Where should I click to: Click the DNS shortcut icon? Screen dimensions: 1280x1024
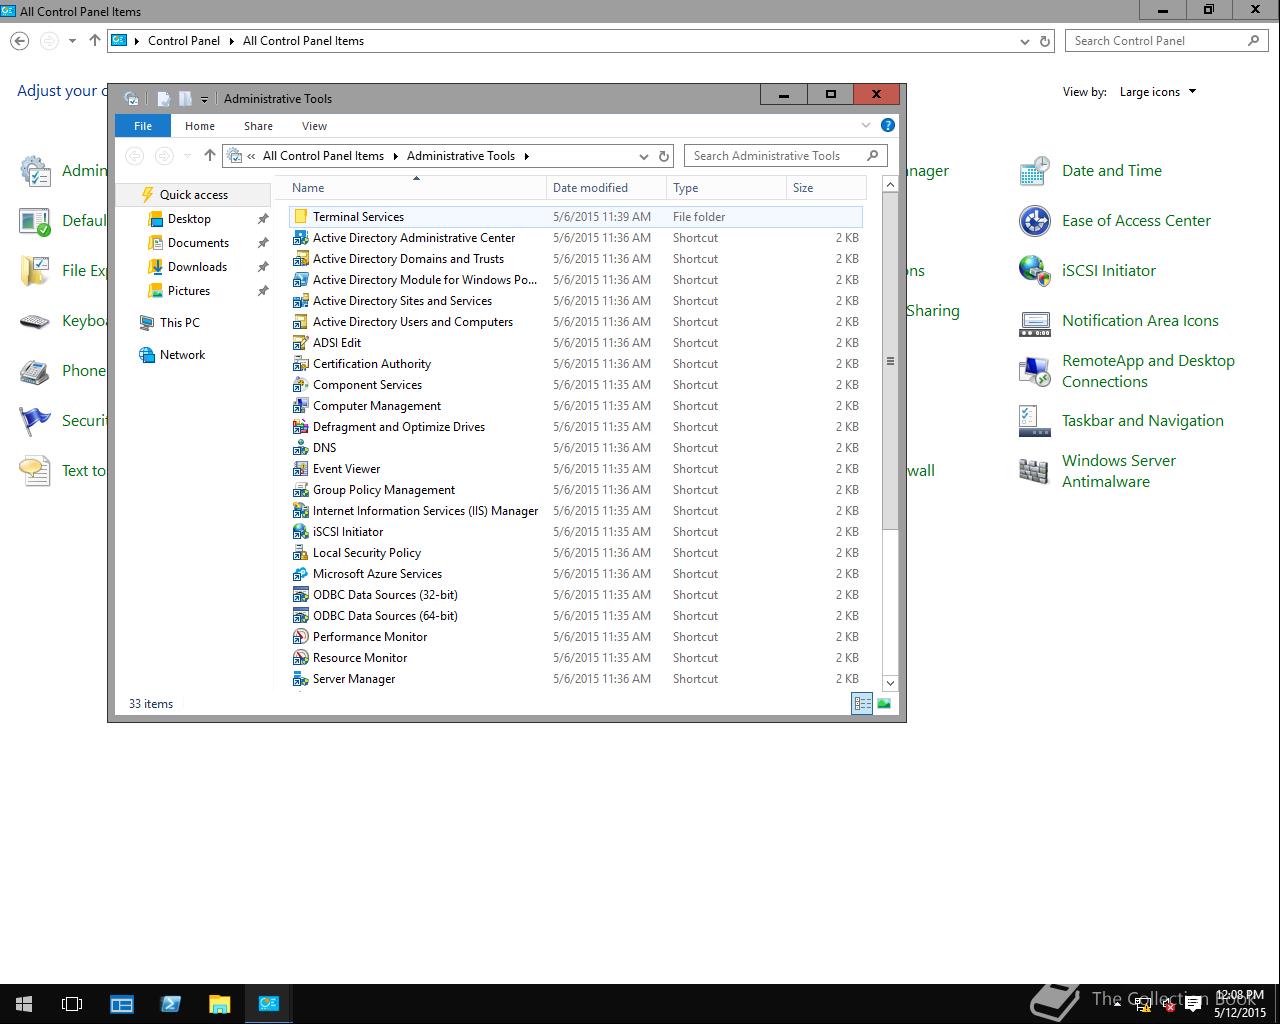coord(300,448)
